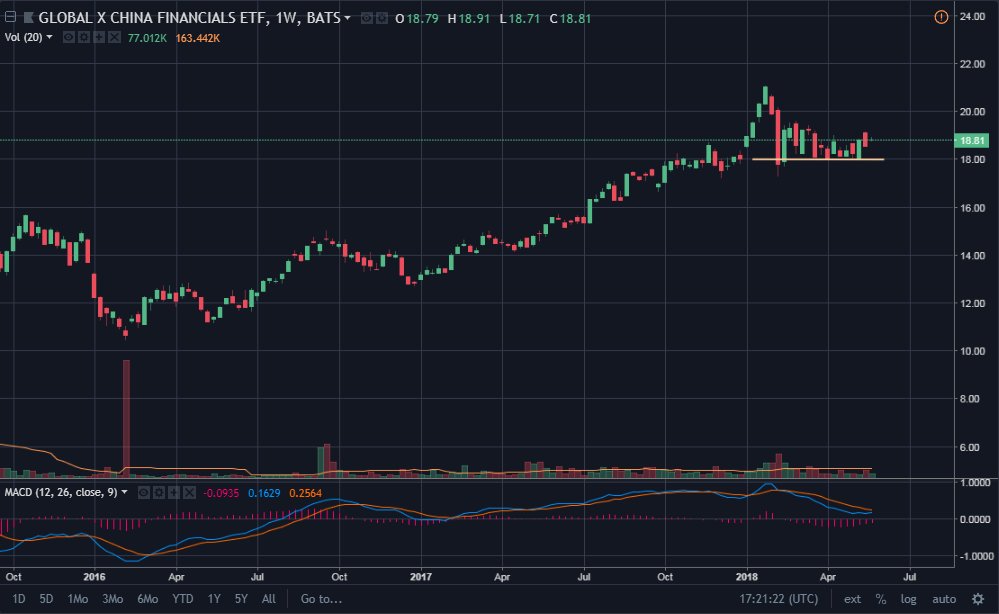Screen dimensions: 999x614
Task: Click the close price value 18.81 in legend
Action: pyautogui.click(x=575, y=18)
